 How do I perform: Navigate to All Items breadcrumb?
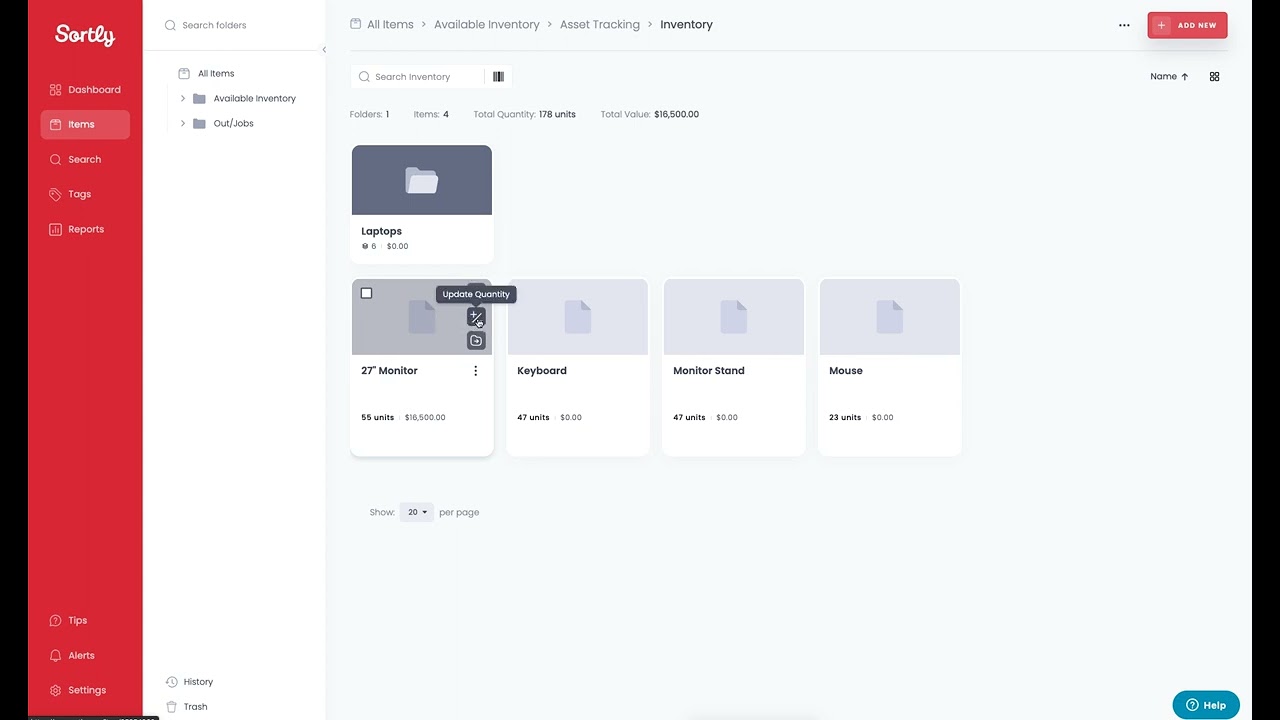390,24
